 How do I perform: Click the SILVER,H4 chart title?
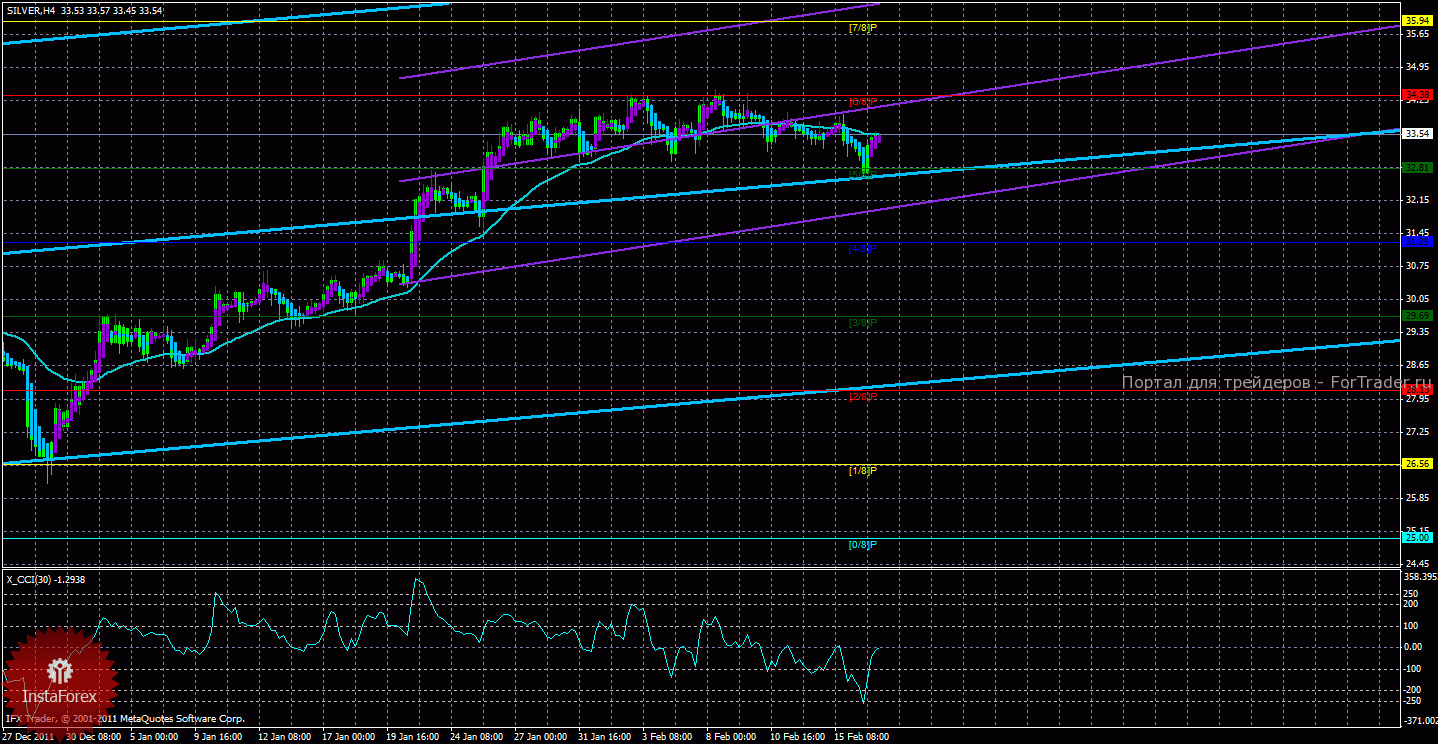click(28, 10)
